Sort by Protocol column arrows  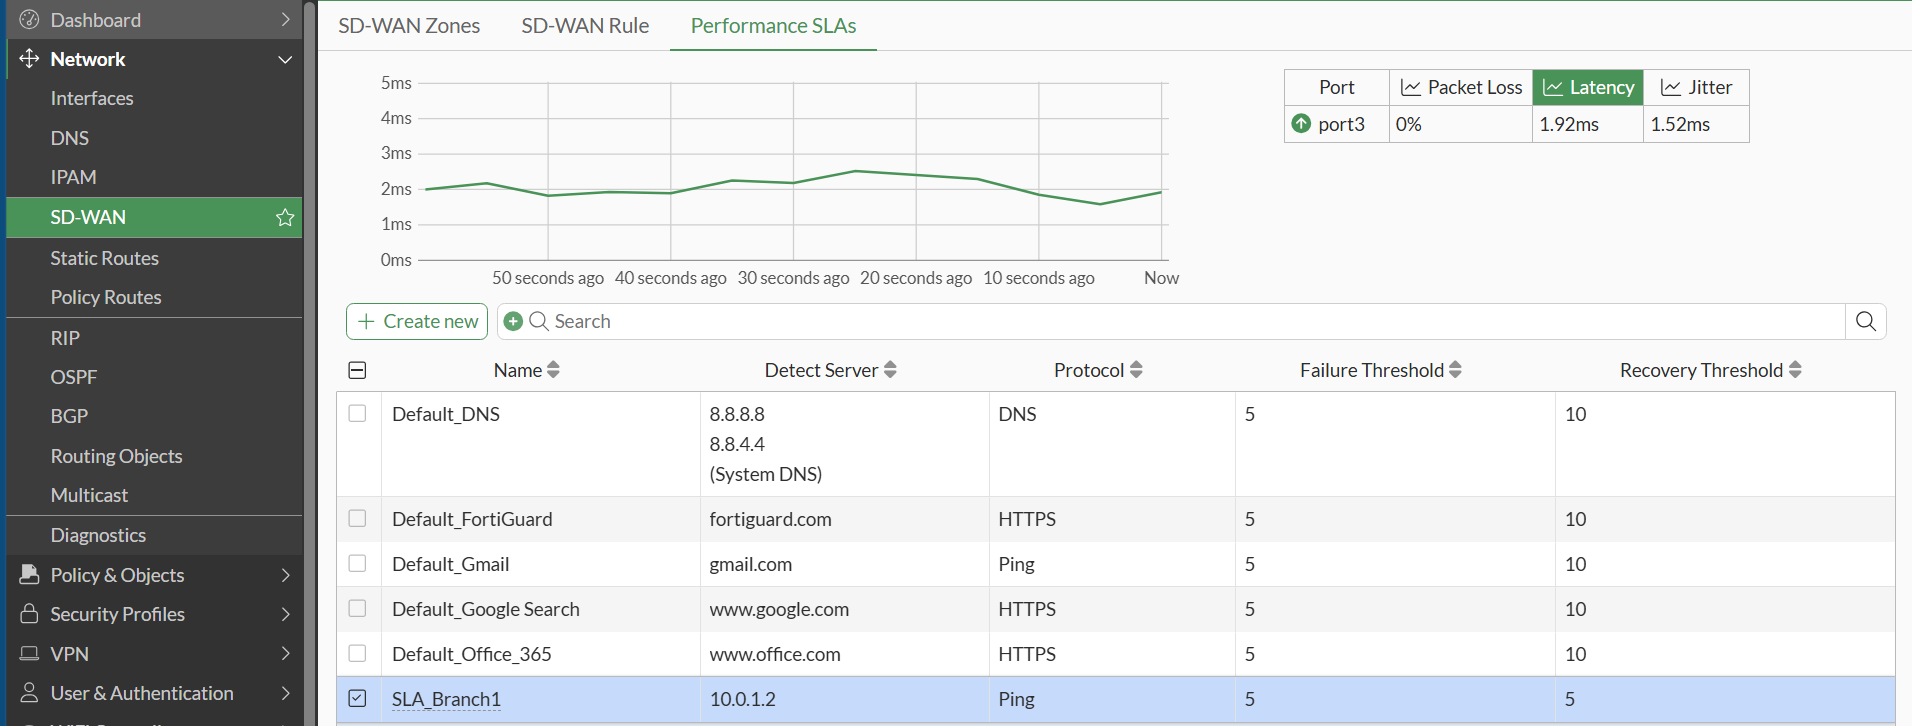click(1136, 370)
